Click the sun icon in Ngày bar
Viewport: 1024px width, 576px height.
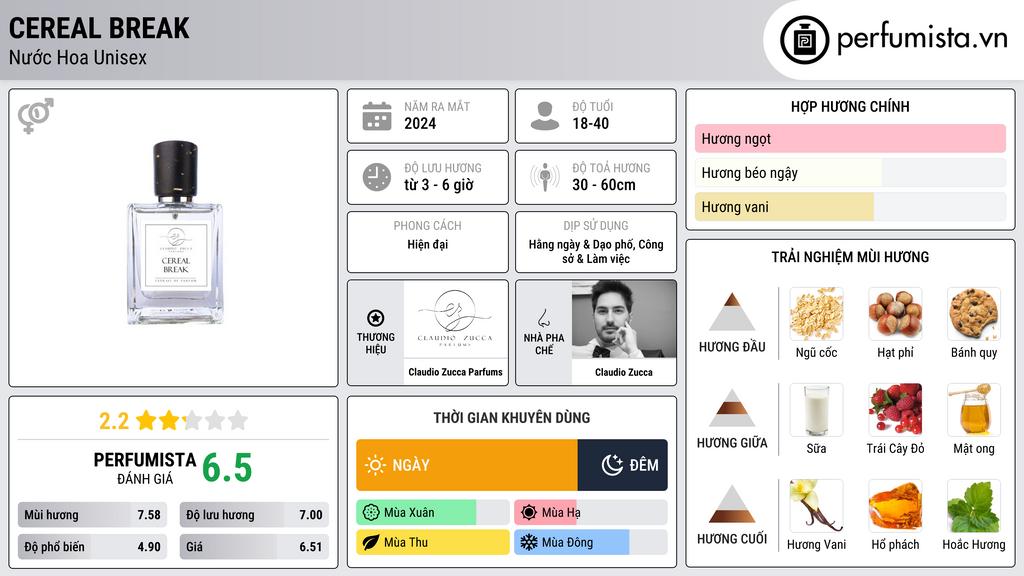[x=376, y=465]
